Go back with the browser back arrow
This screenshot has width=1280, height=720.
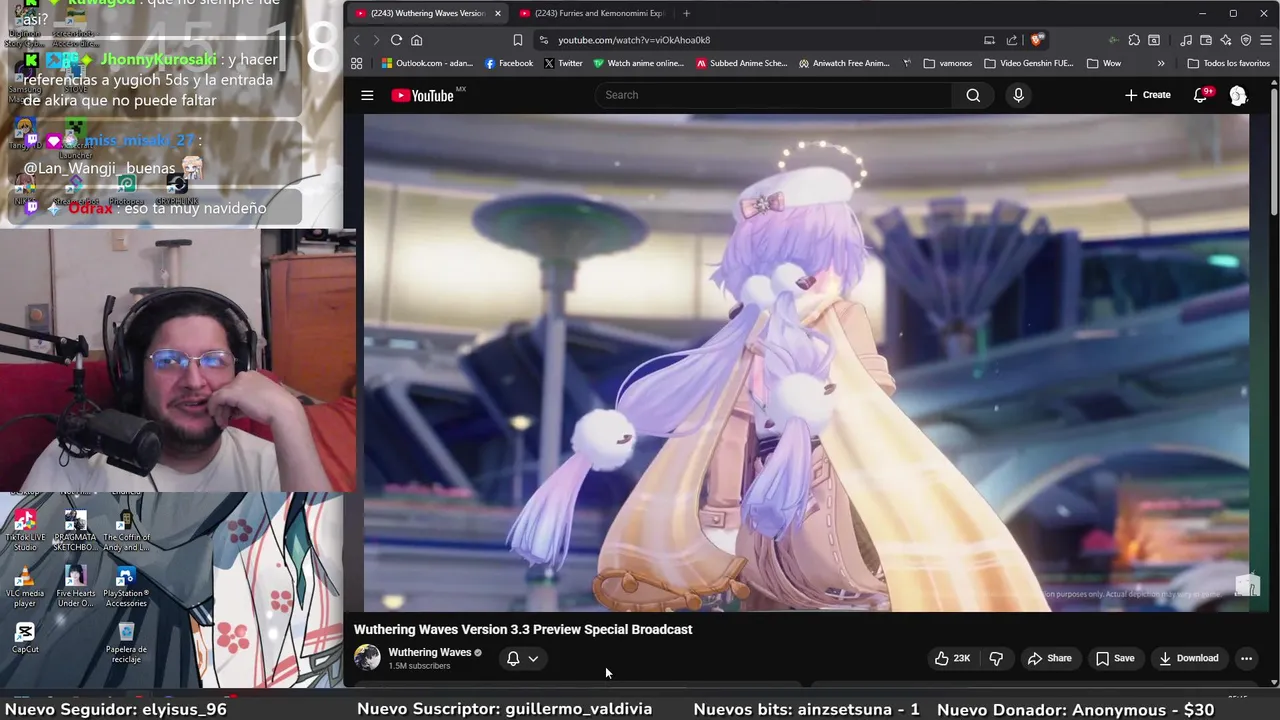pos(356,40)
